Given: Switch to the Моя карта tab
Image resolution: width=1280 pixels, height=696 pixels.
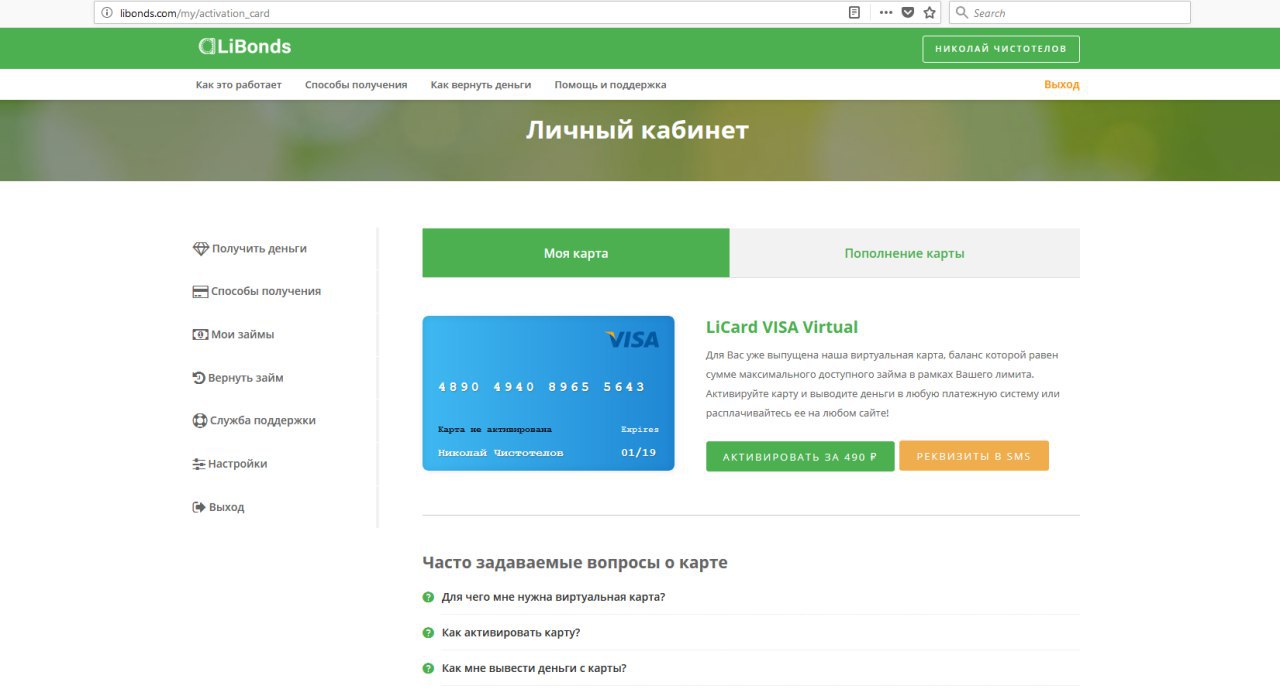Looking at the screenshot, I should [x=576, y=253].
